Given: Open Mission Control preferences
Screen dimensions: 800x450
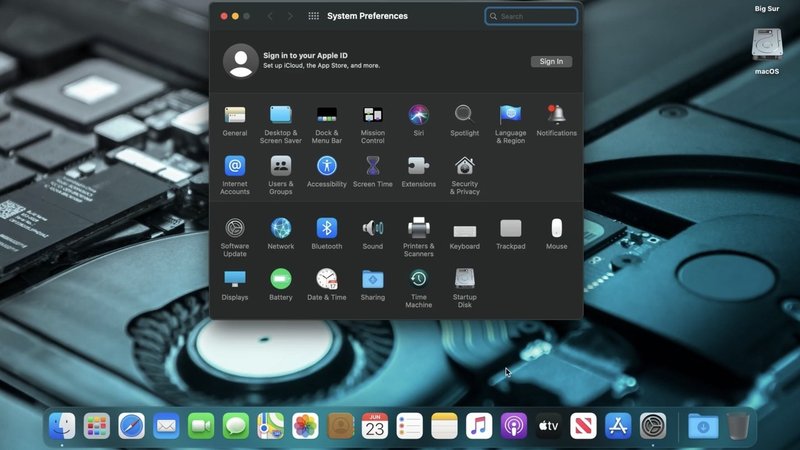Looking at the screenshot, I should pos(372,124).
